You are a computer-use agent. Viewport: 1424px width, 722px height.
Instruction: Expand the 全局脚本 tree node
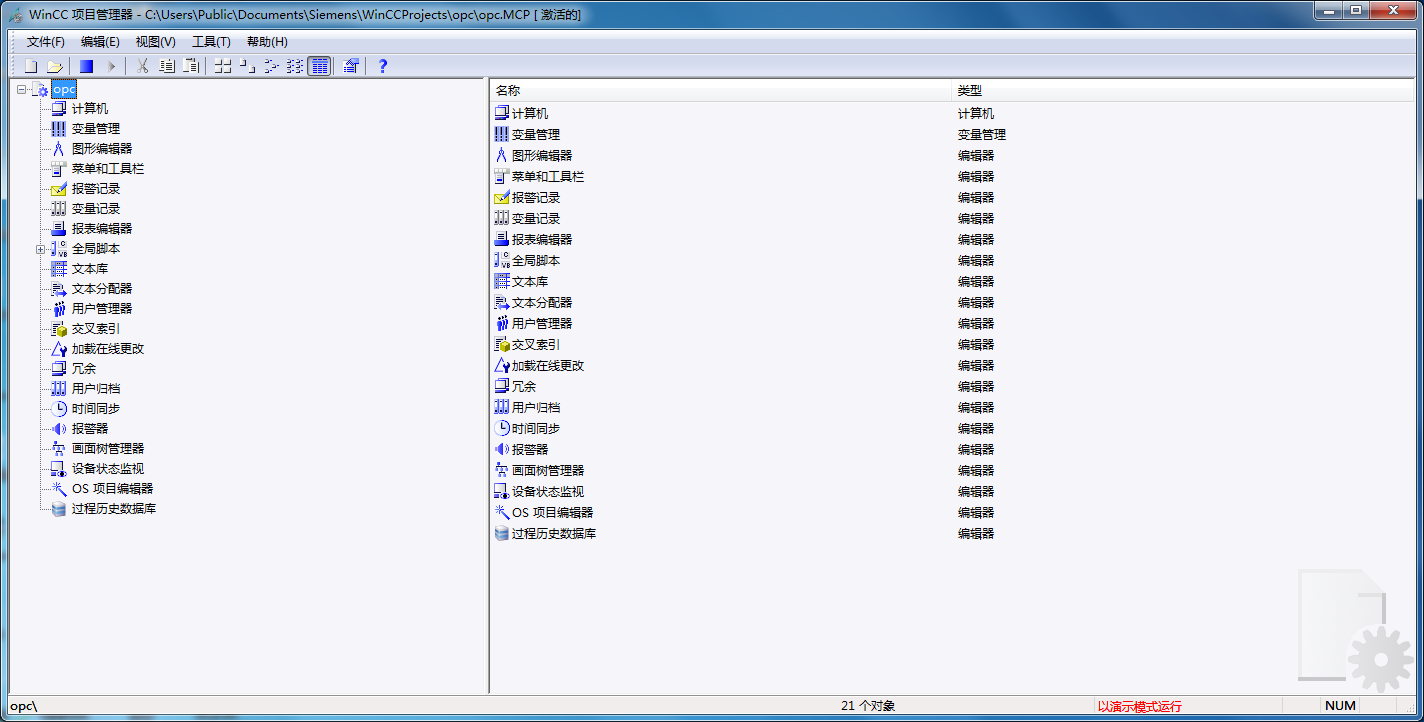41,249
